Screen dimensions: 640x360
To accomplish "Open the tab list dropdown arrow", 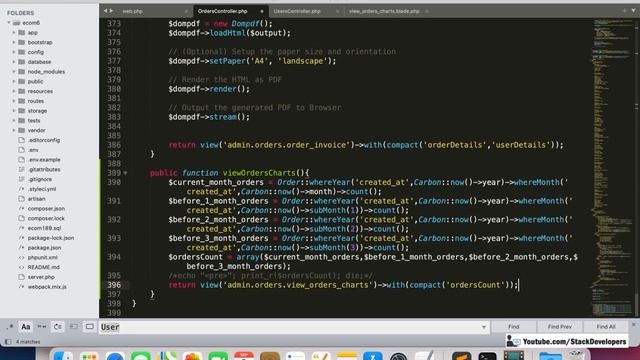I will (633, 11).
